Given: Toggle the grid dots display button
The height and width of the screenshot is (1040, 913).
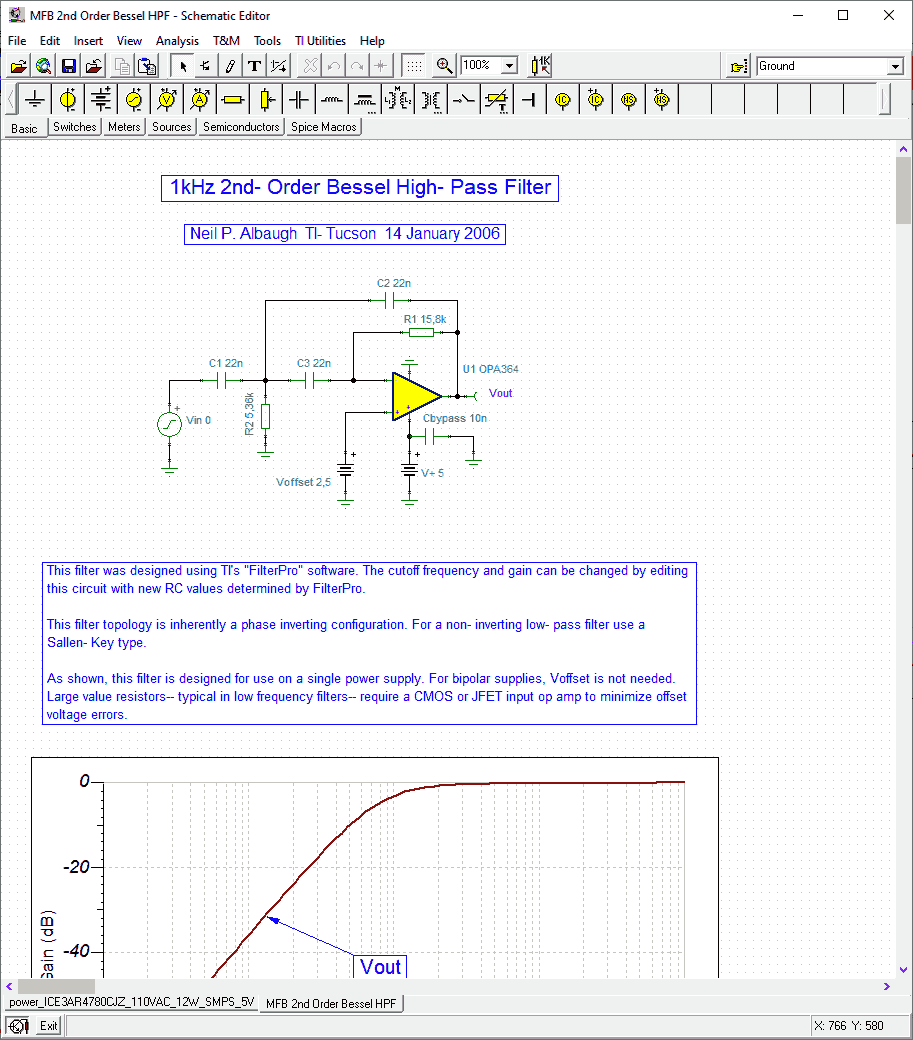Looking at the screenshot, I should [x=414, y=66].
